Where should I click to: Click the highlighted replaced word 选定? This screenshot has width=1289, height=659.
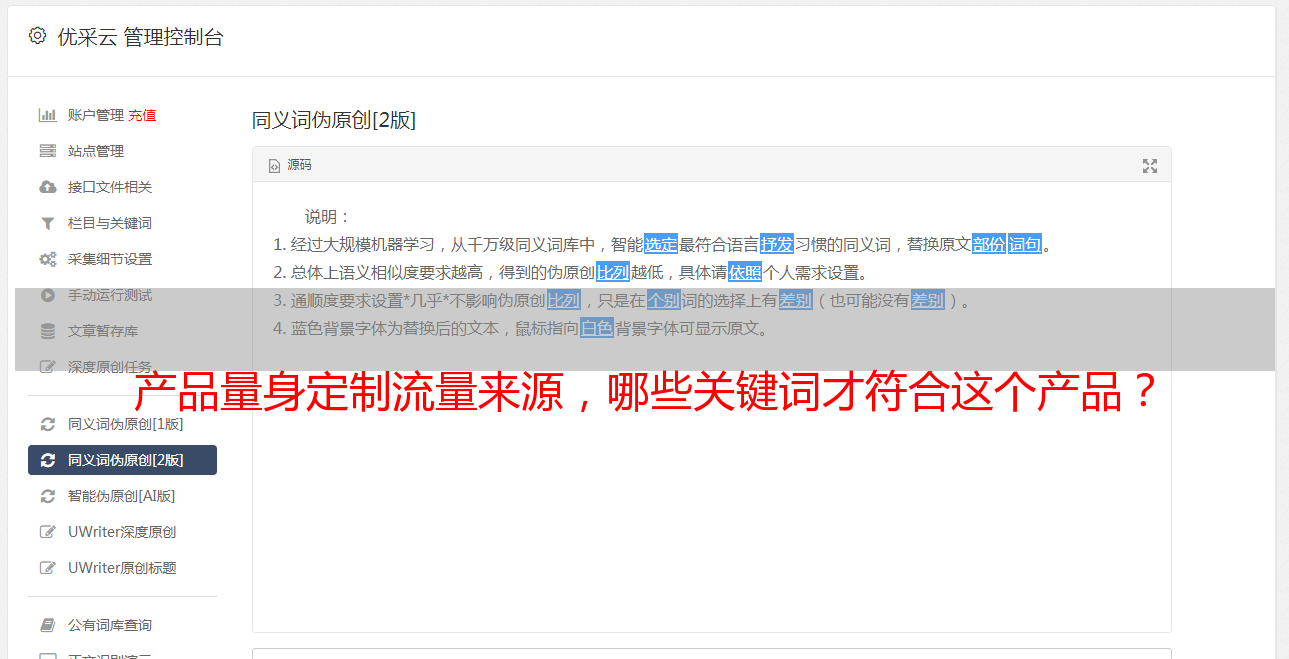point(661,244)
